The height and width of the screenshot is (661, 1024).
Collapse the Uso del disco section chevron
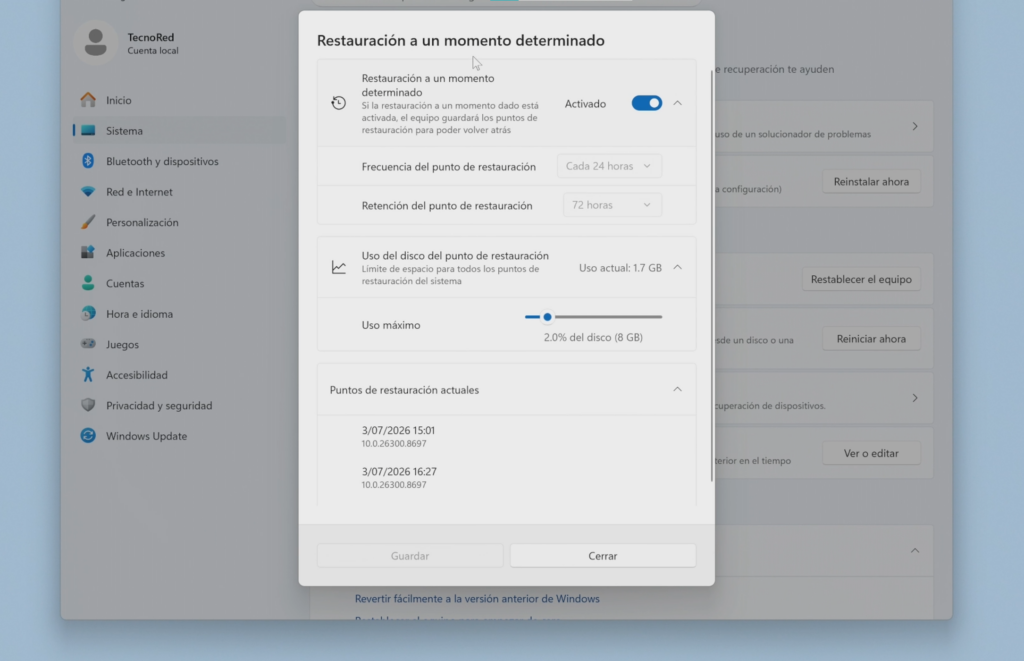point(677,267)
